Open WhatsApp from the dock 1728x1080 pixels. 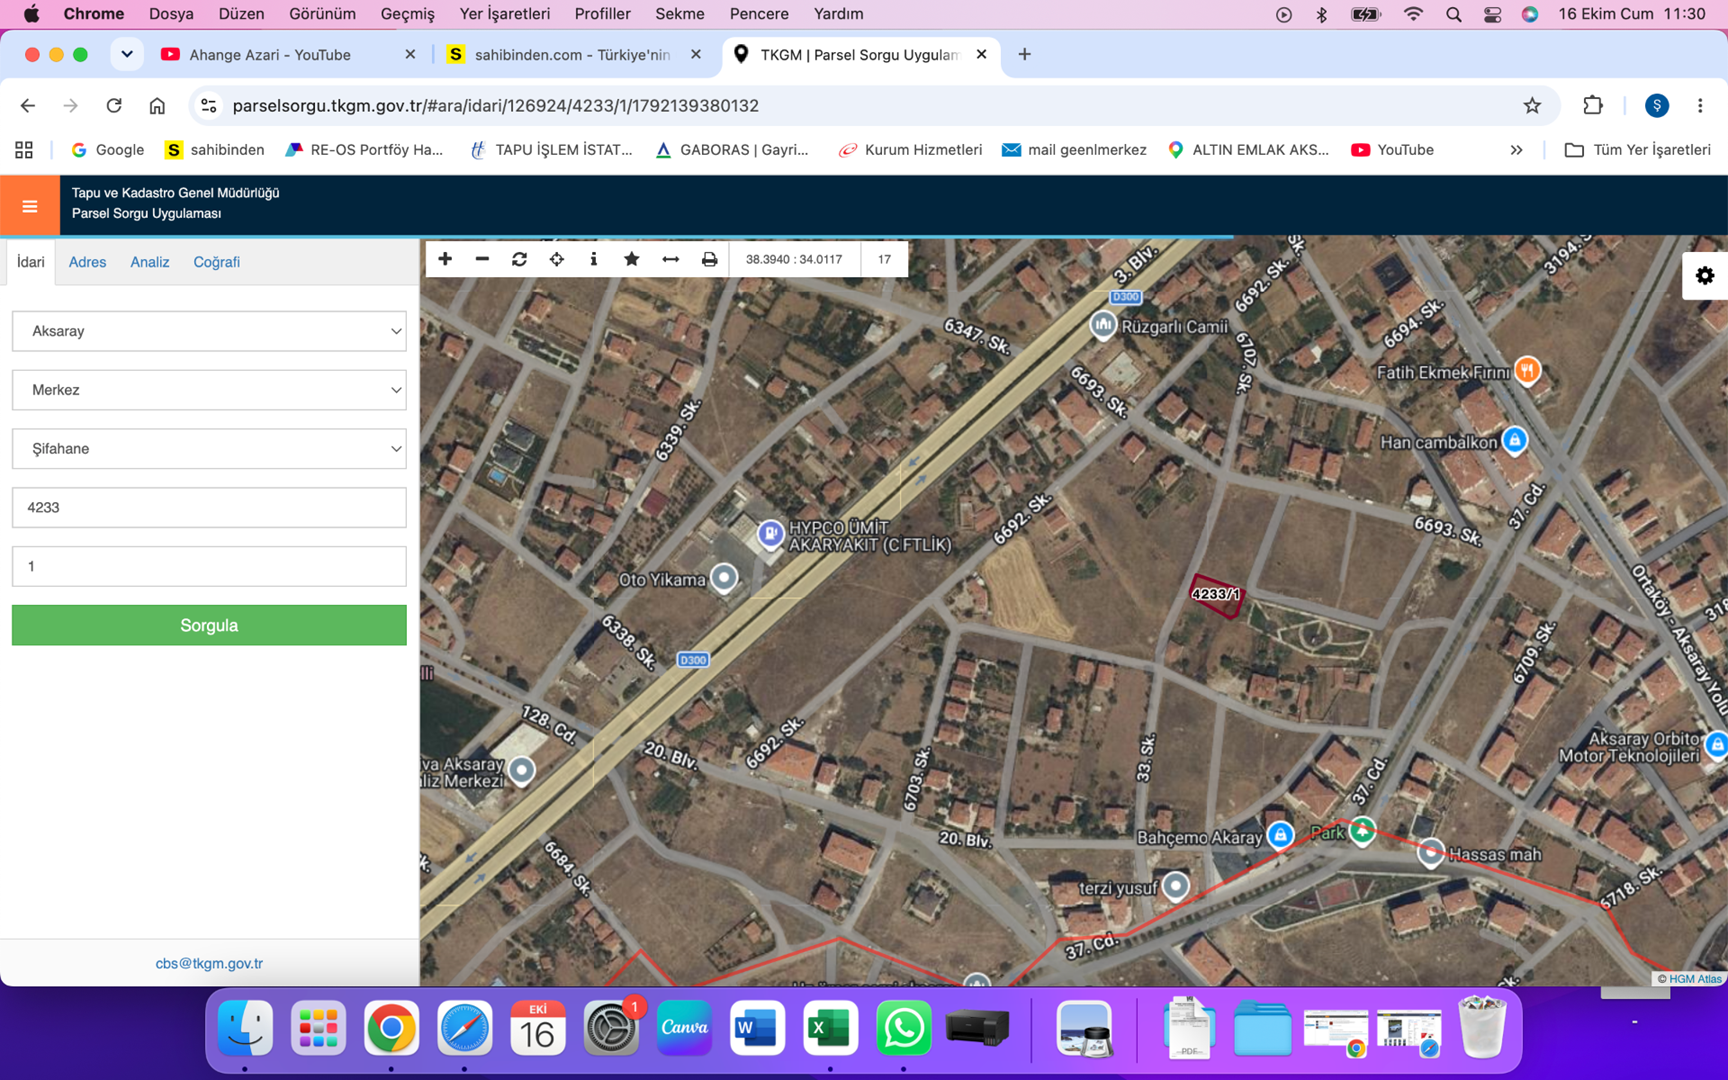pyautogui.click(x=903, y=1028)
